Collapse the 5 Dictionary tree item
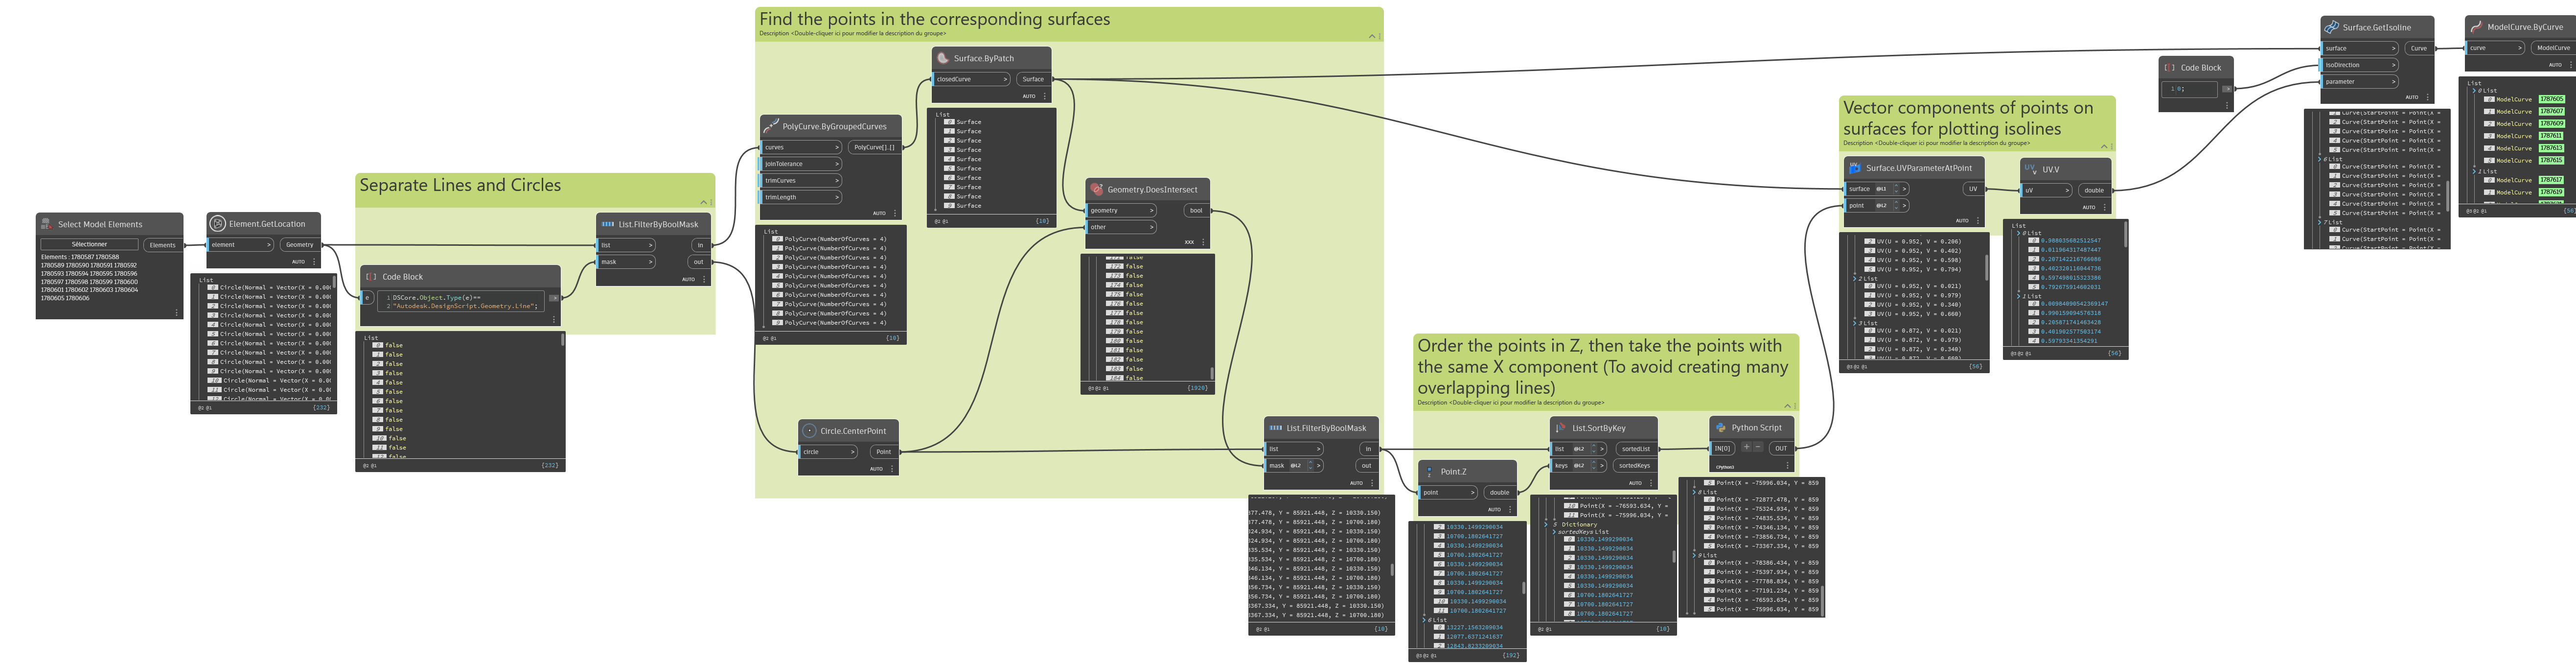The height and width of the screenshot is (666, 2576). click(x=1546, y=524)
